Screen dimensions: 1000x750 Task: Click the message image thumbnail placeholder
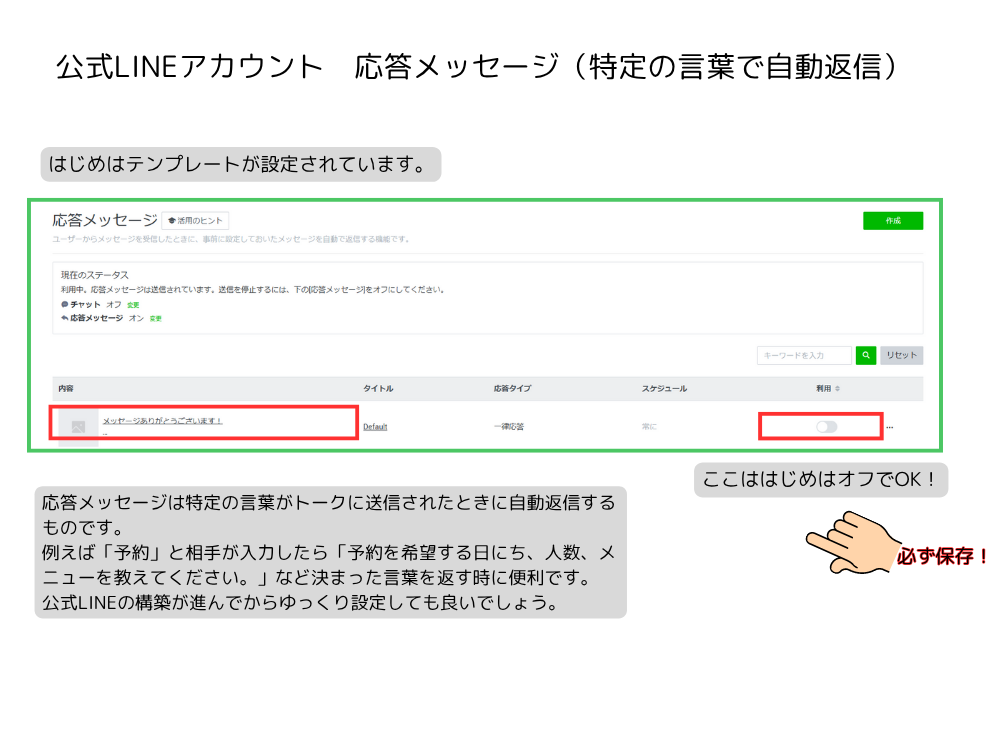tap(78, 427)
